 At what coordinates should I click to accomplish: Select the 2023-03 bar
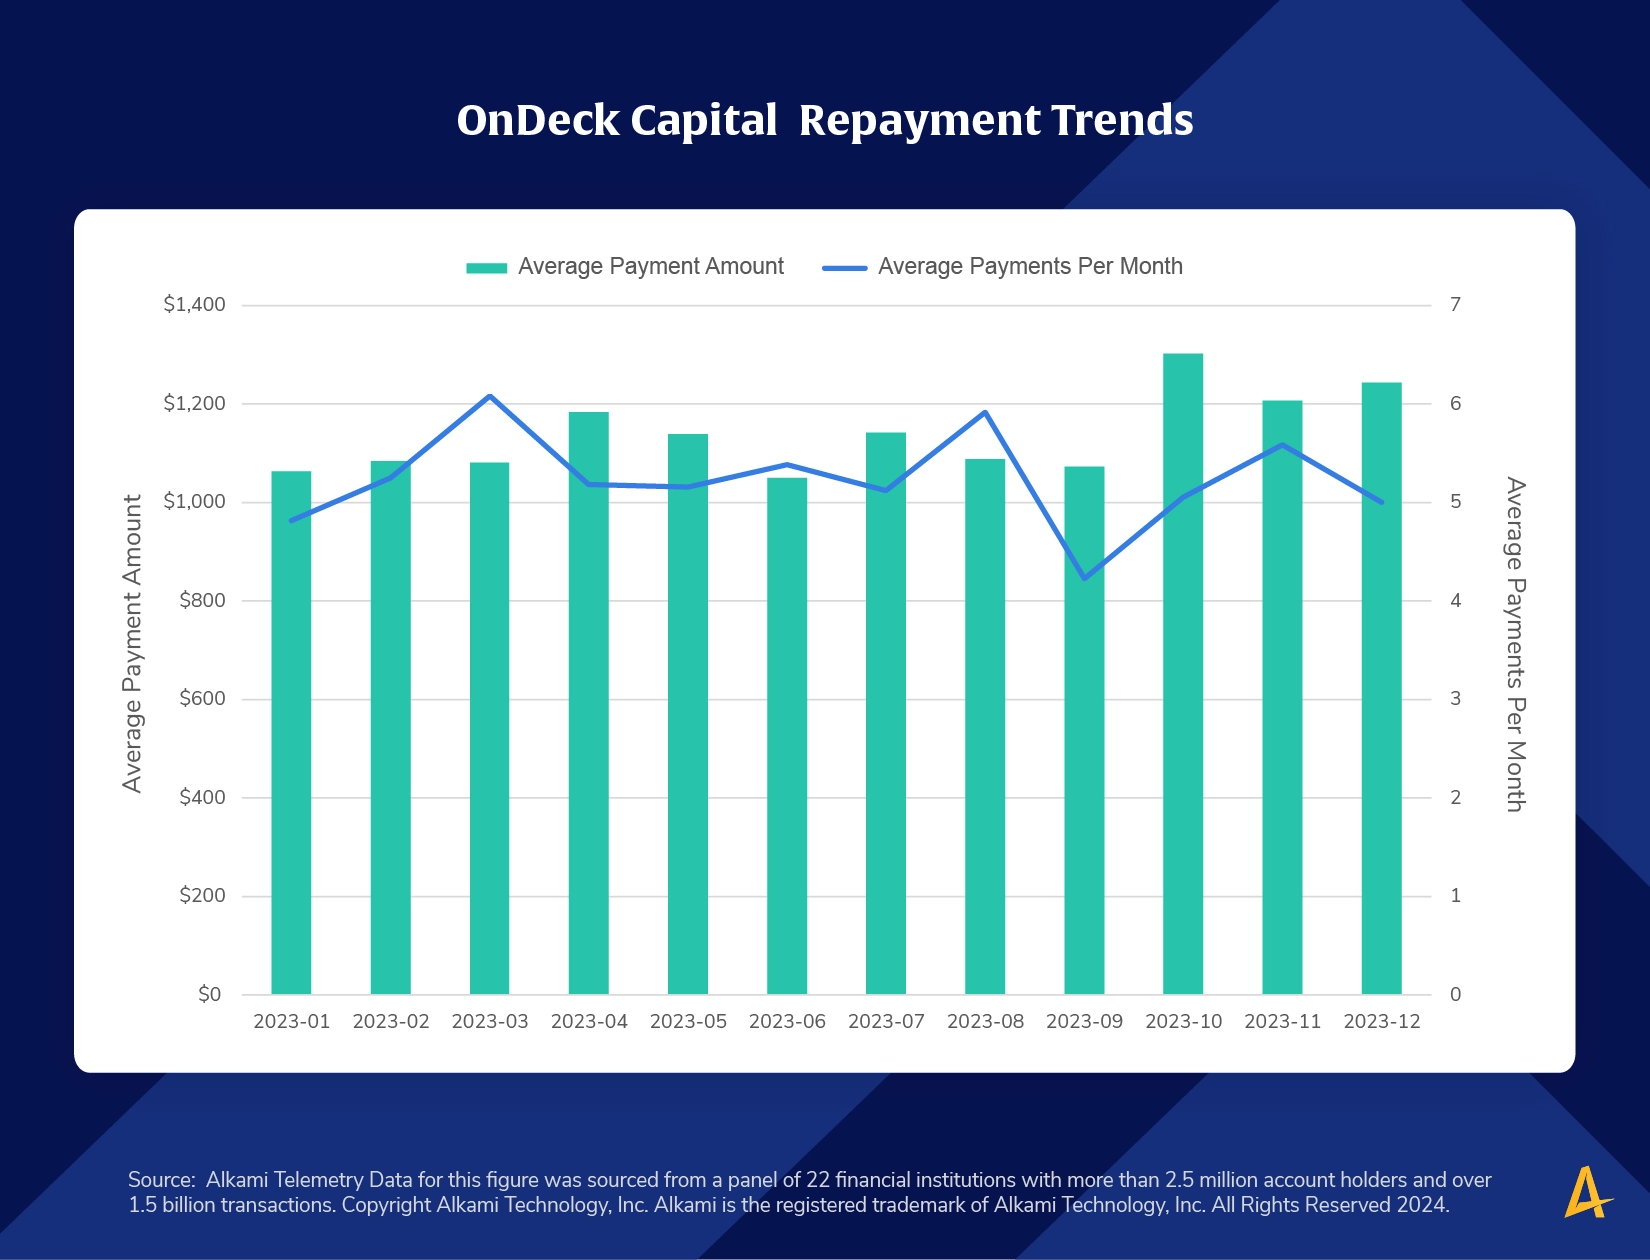coord(489,728)
